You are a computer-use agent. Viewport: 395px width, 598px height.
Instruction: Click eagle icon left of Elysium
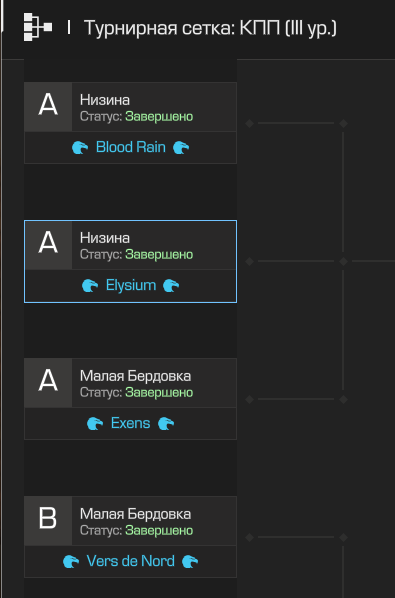click(90, 286)
